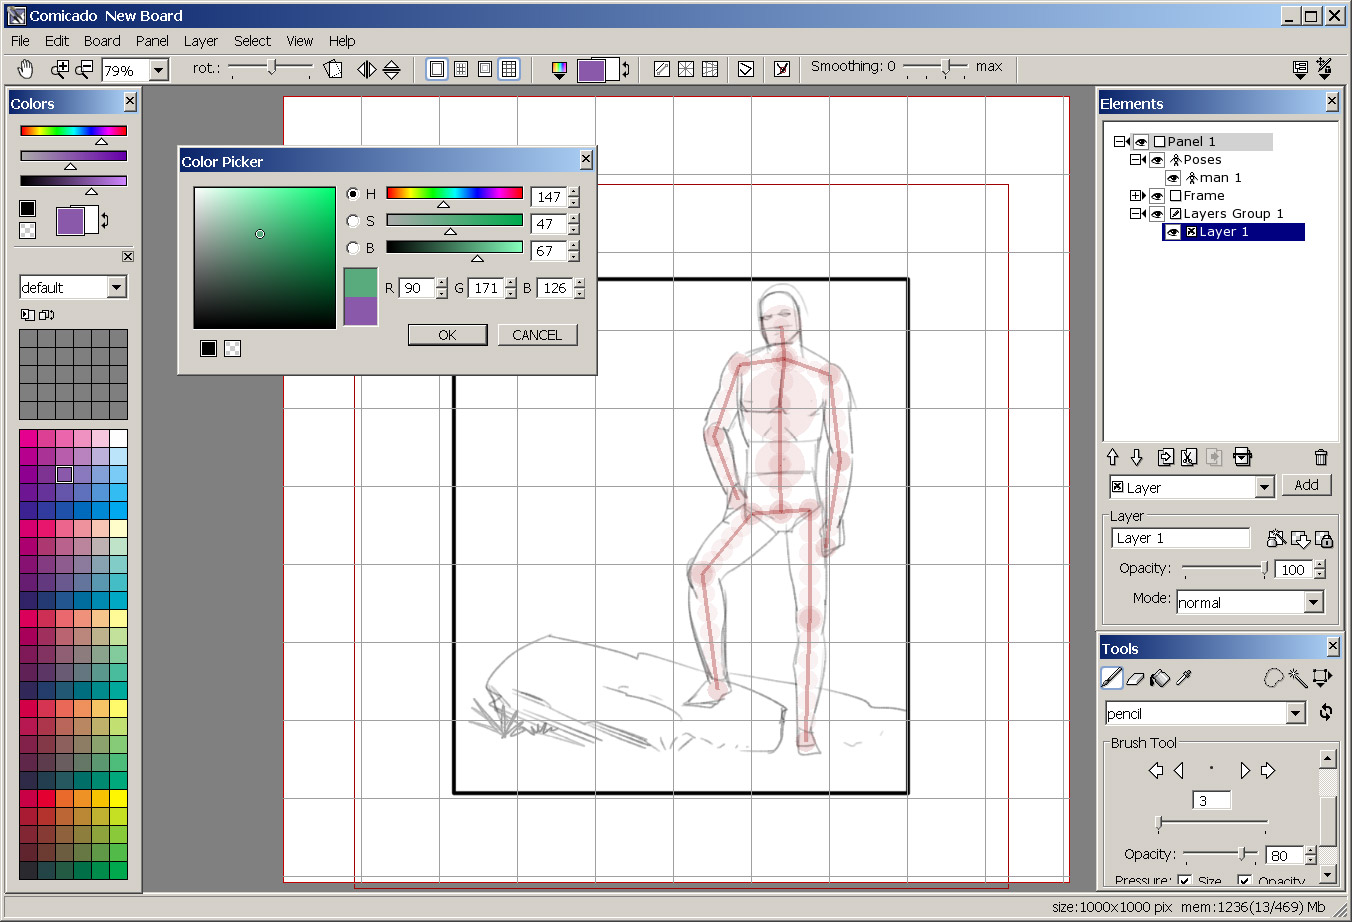Select the Hand pan tool in toolbar
The height and width of the screenshot is (922, 1352).
22,68
